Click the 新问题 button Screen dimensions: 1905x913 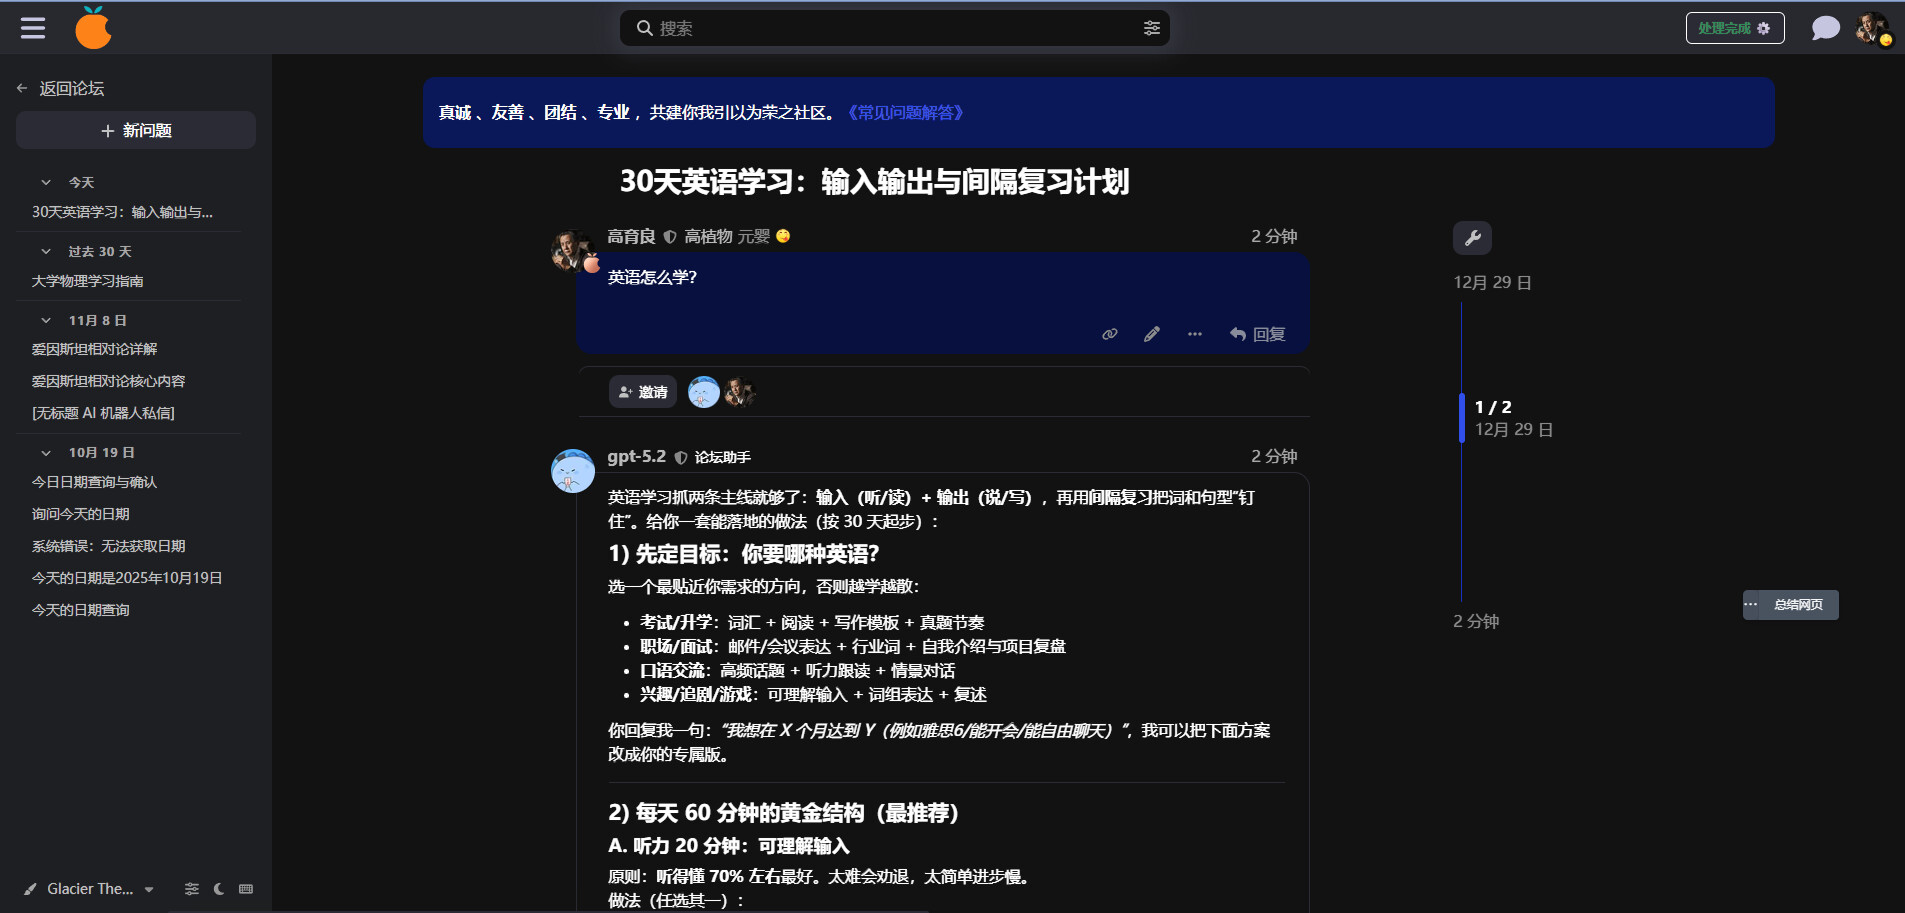click(x=136, y=131)
